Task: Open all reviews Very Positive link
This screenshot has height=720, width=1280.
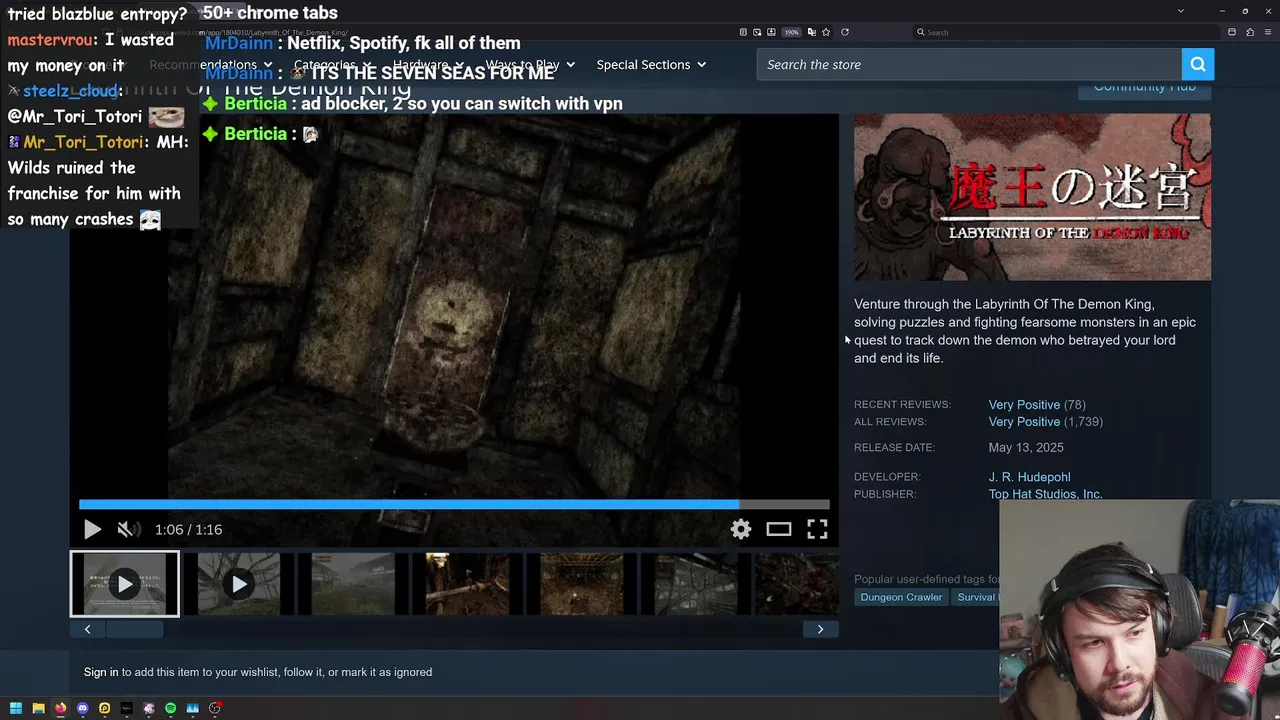Action: coord(1024,422)
